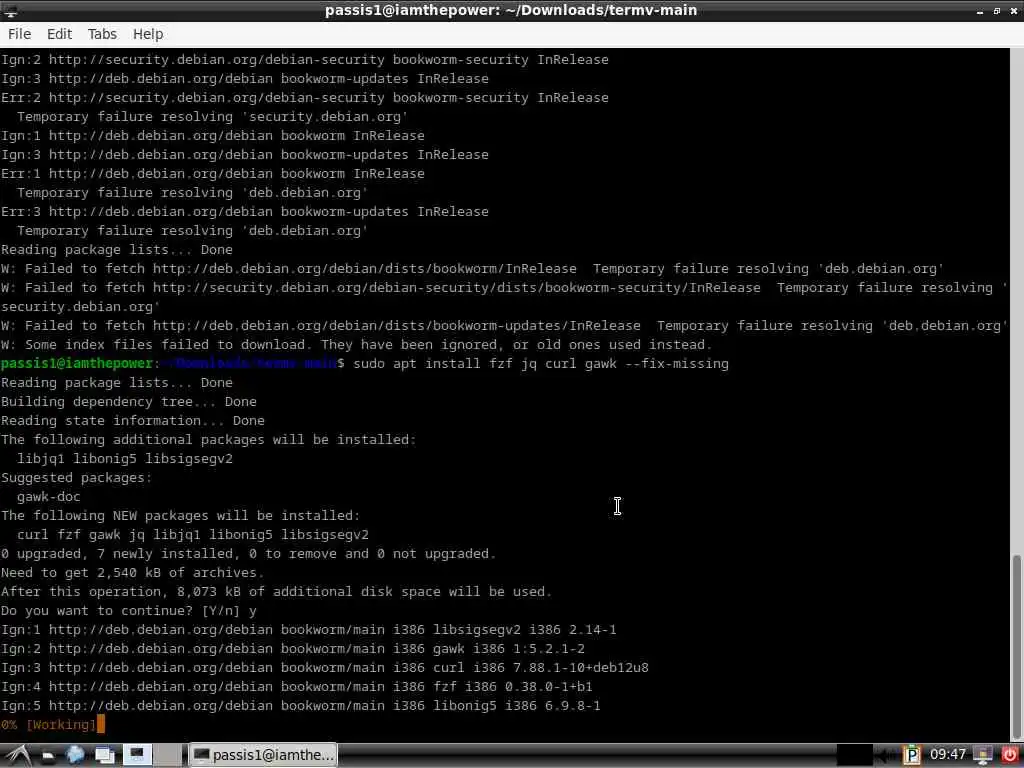Open the Kali-style start menu icon
Image resolution: width=1024 pixels, height=768 pixels.
[18, 756]
